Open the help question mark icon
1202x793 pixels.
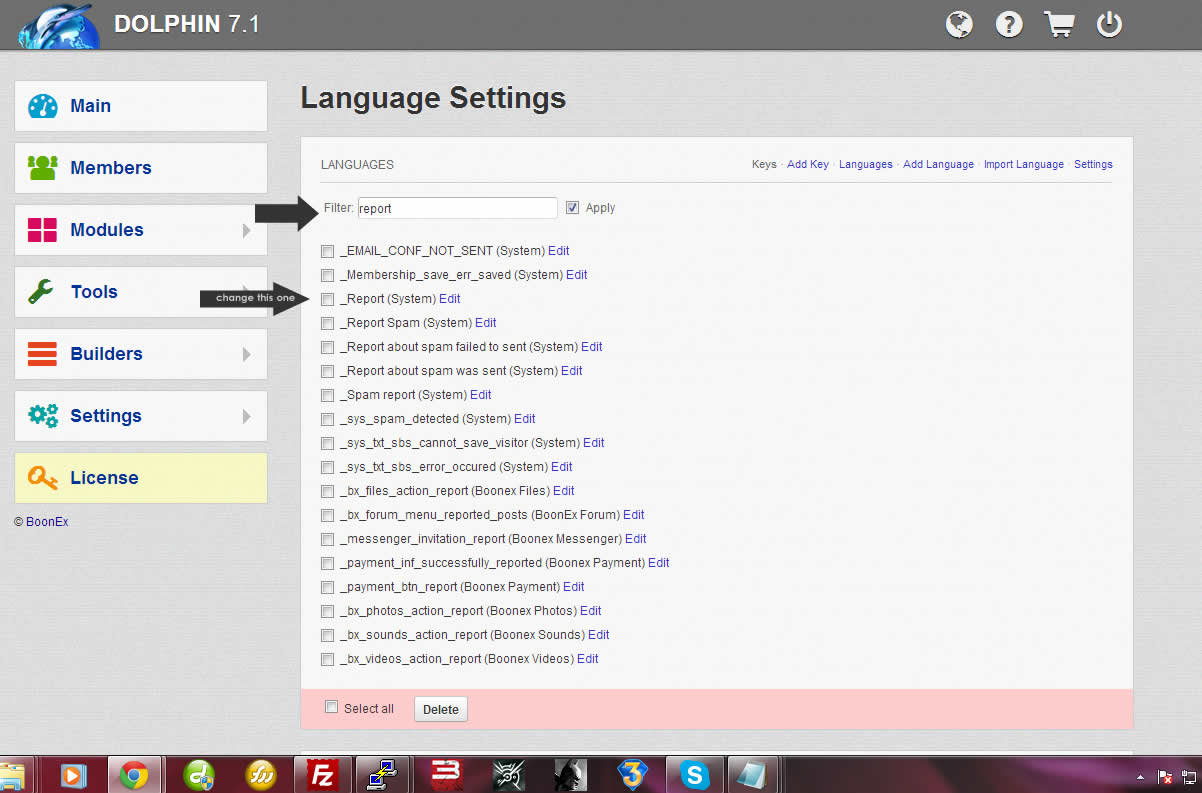point(1009,25)
